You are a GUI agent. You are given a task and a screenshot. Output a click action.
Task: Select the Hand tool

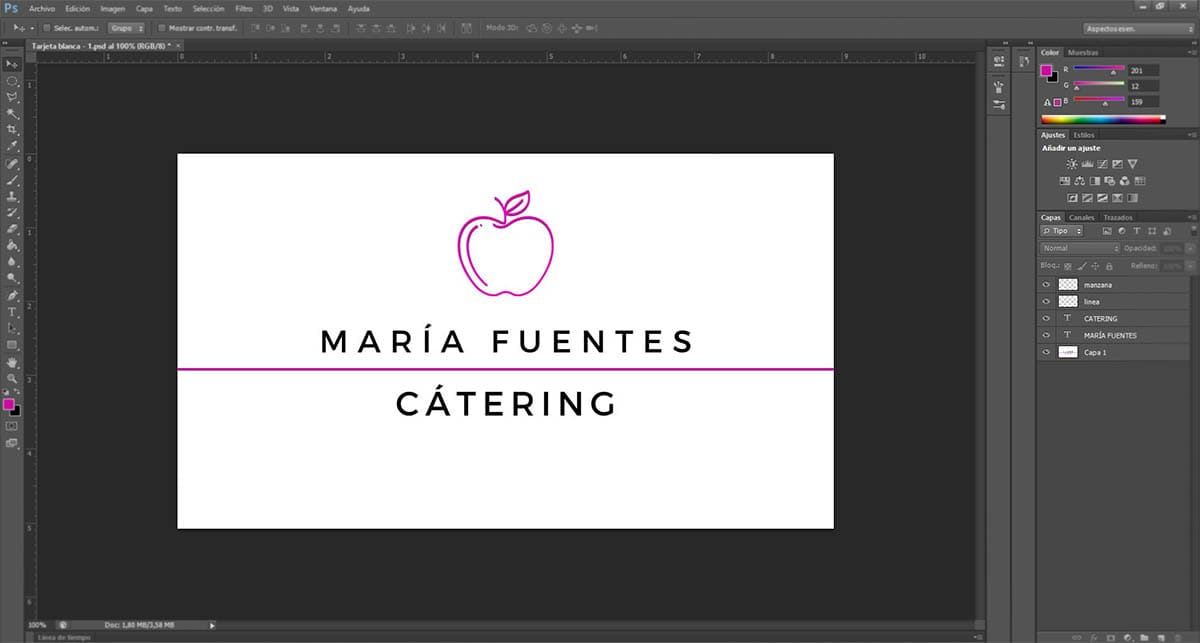tap(13, 362)
